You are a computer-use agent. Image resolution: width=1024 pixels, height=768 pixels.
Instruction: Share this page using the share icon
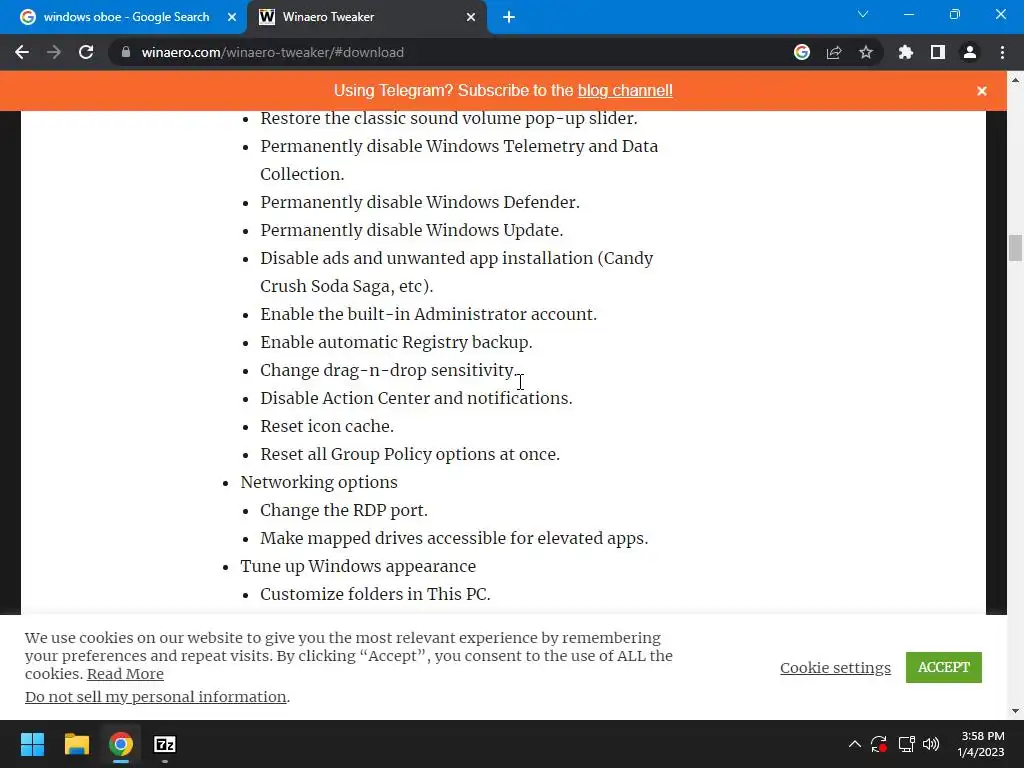coord(834,52)
